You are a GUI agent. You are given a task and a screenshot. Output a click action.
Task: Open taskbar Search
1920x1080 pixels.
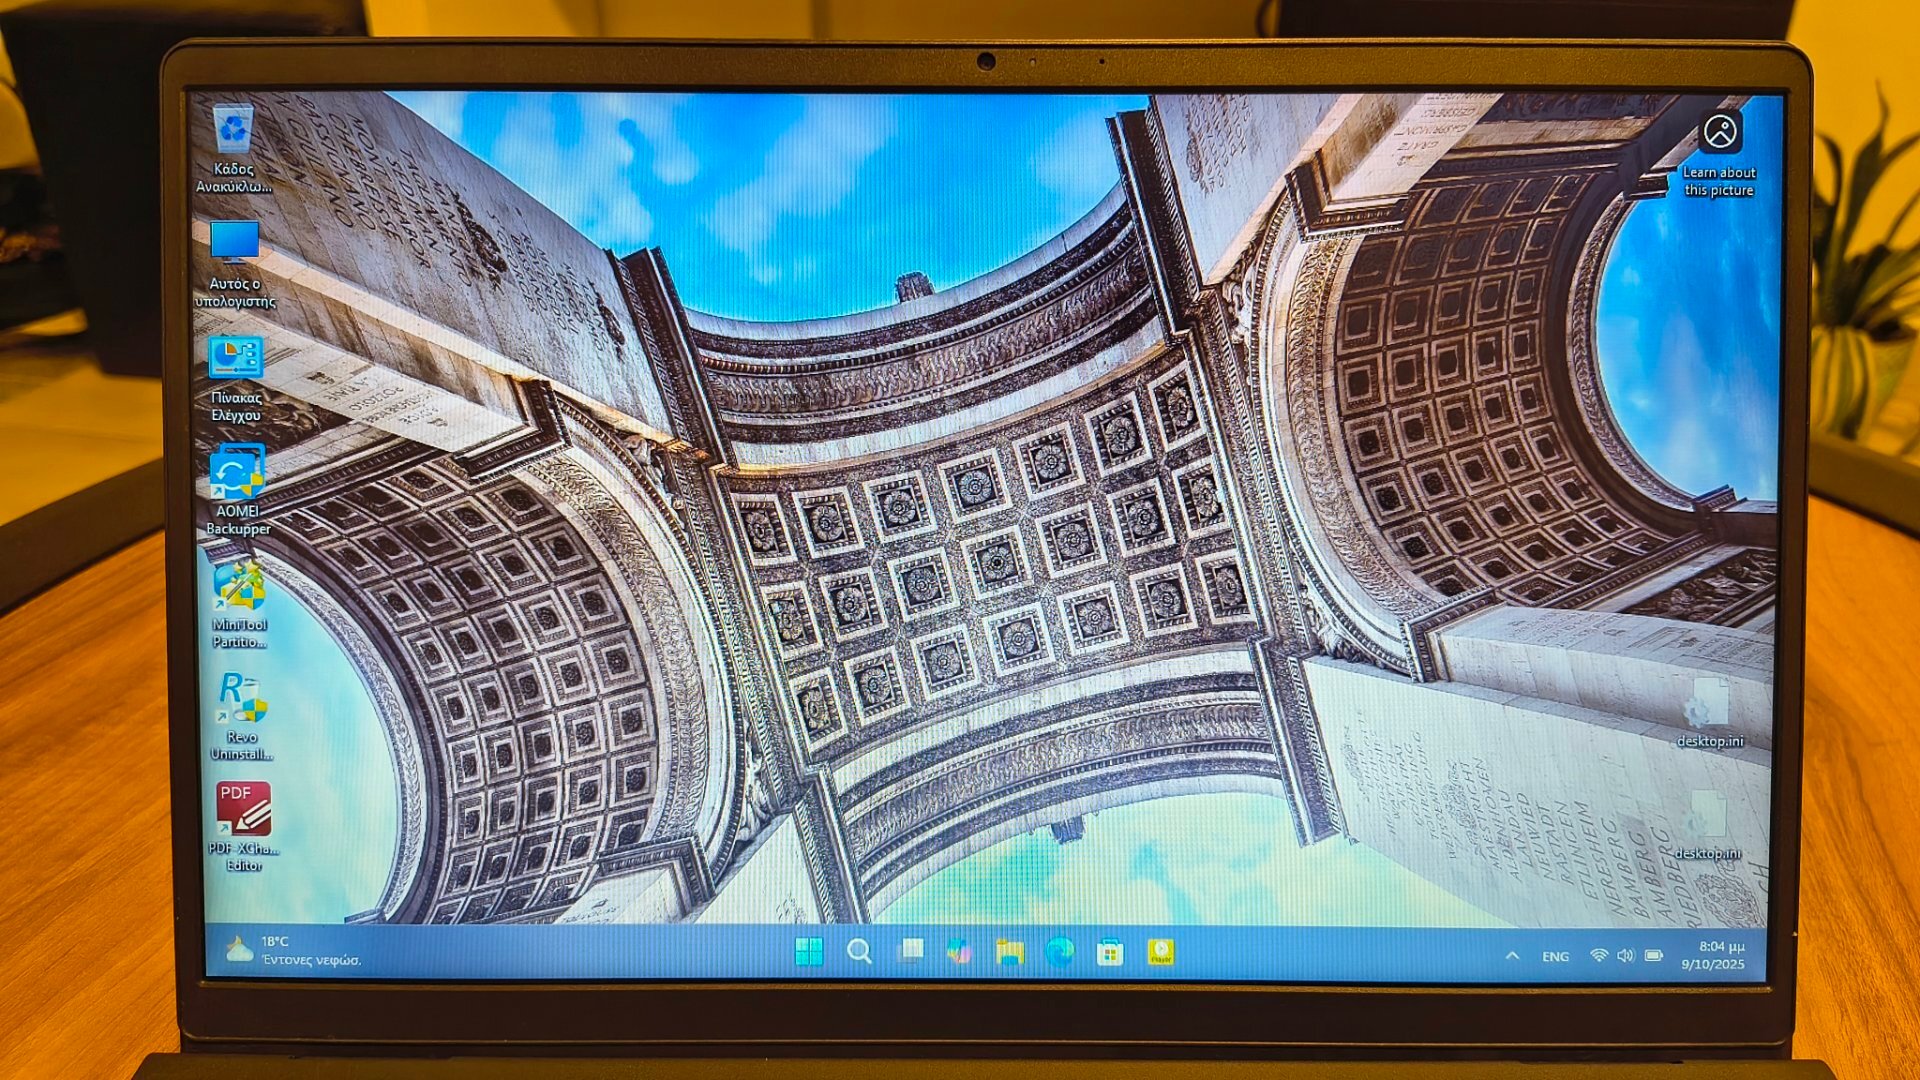[859, 951]
